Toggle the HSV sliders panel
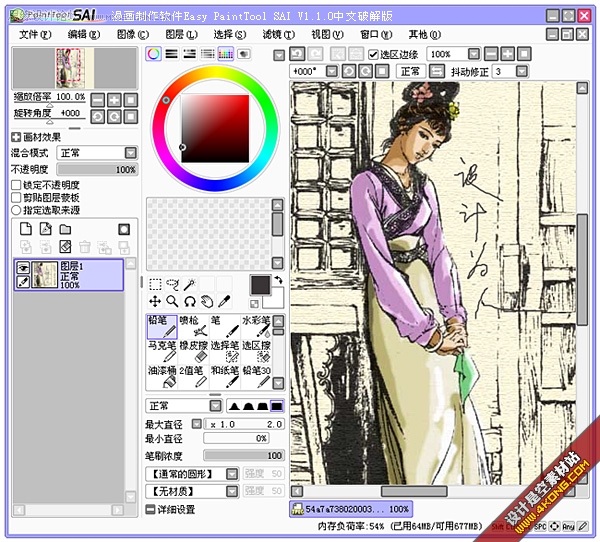 coord(189,54)
